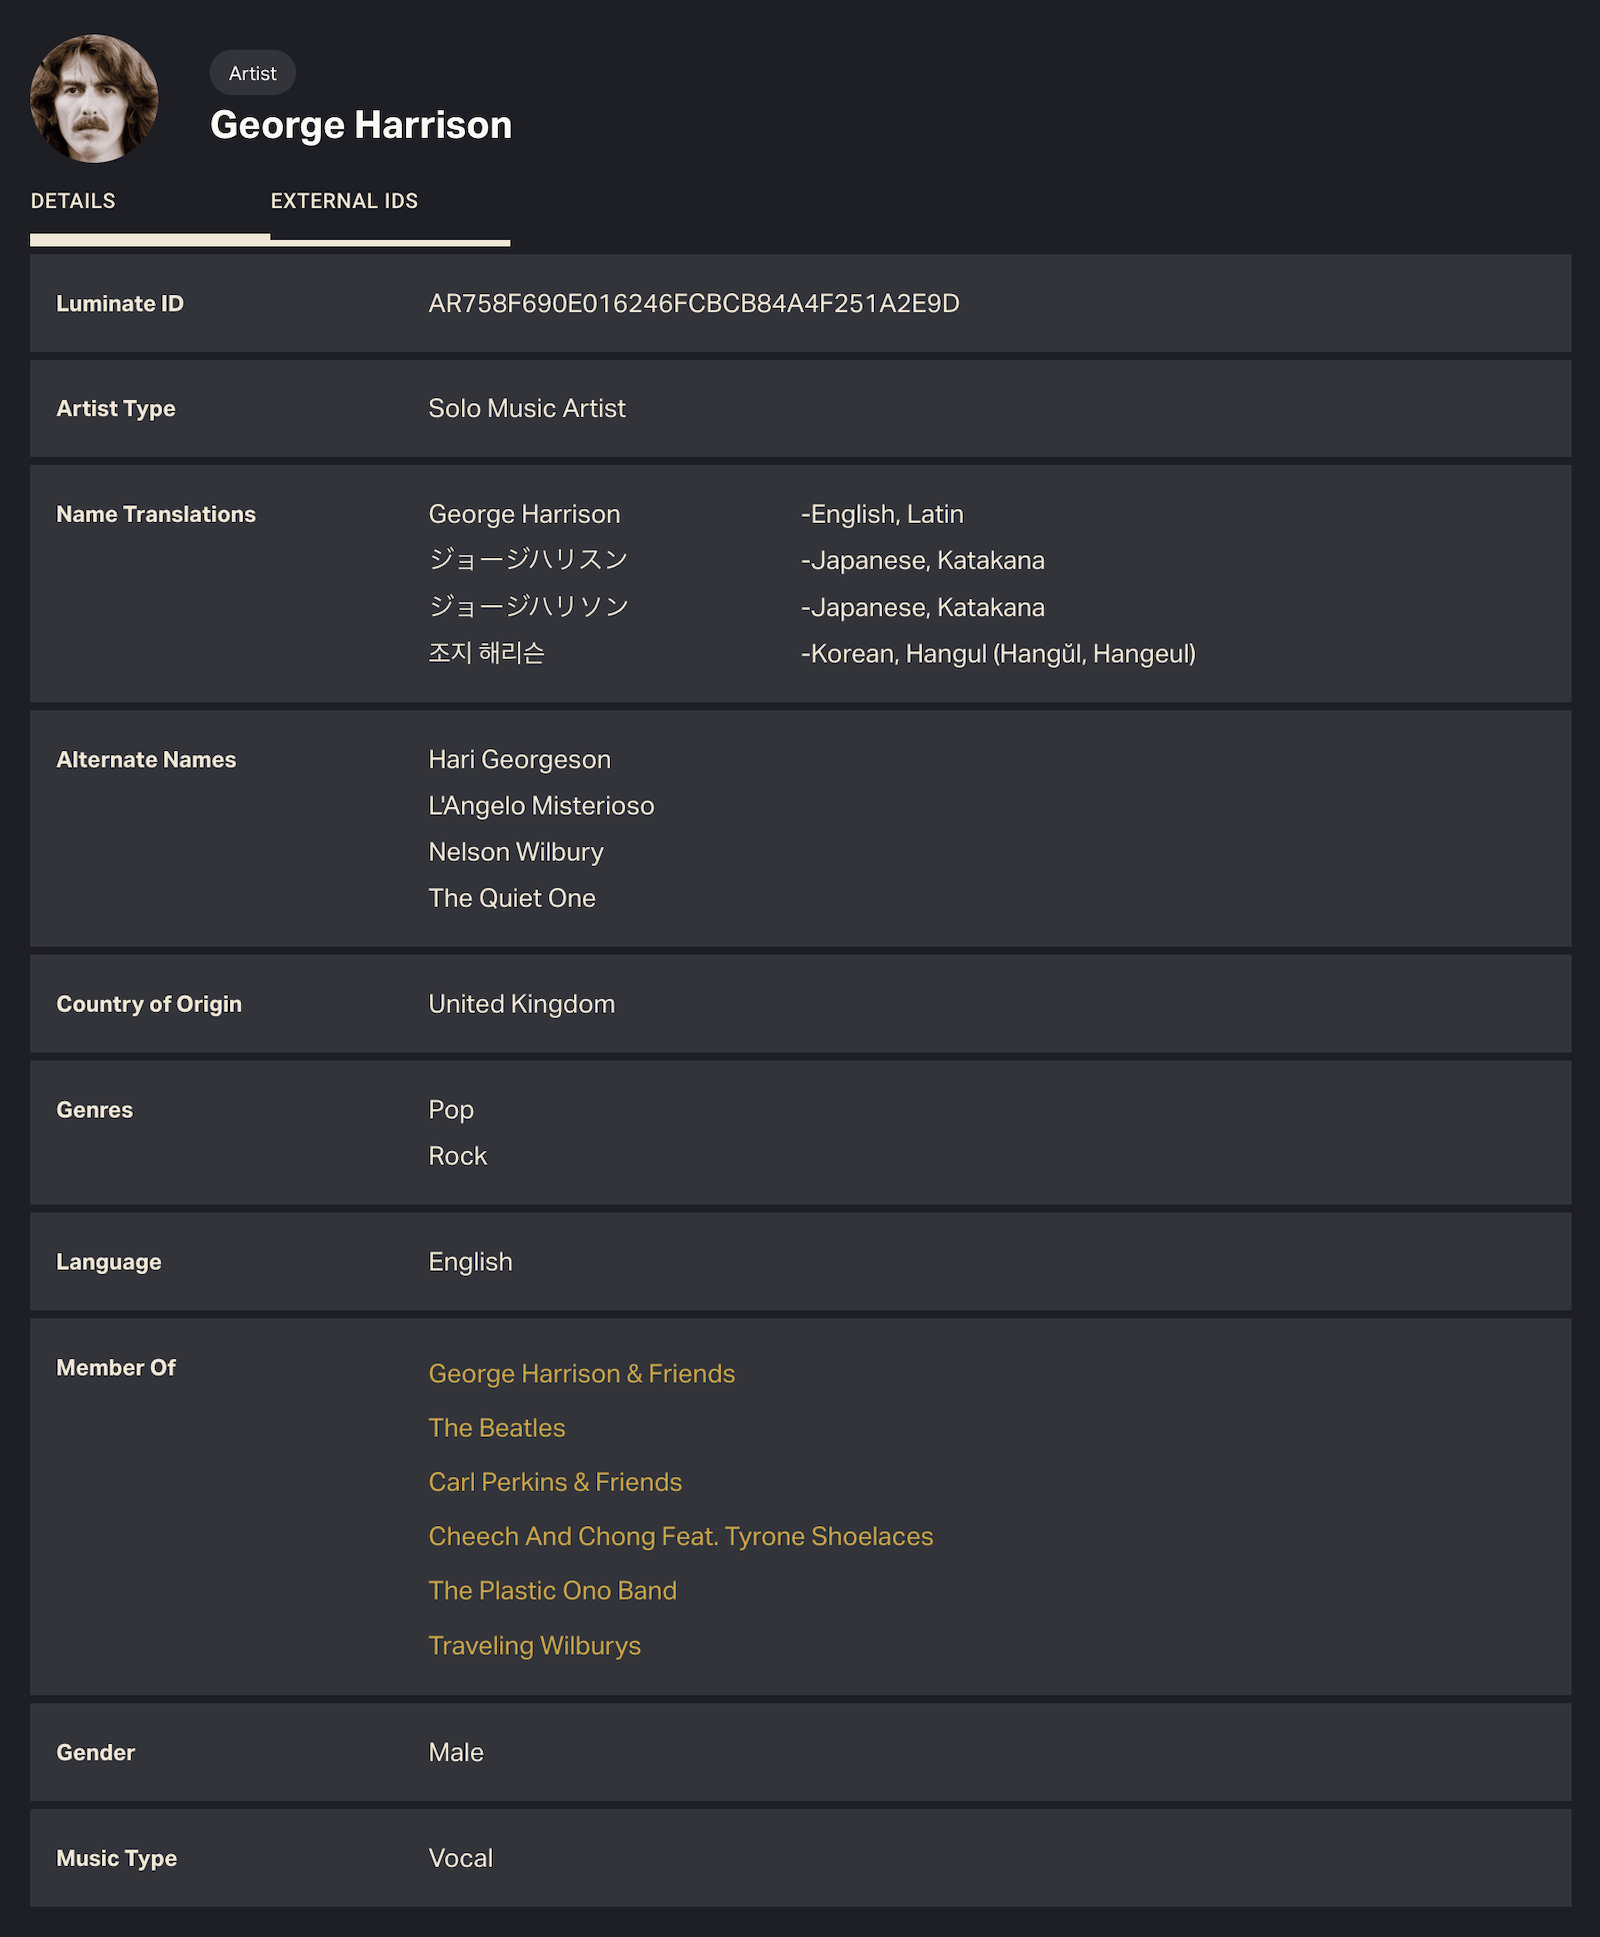Click the United Kingdom country value
The width and height of the screenshot is (1600, 1937).
(x=521, y=1004)
